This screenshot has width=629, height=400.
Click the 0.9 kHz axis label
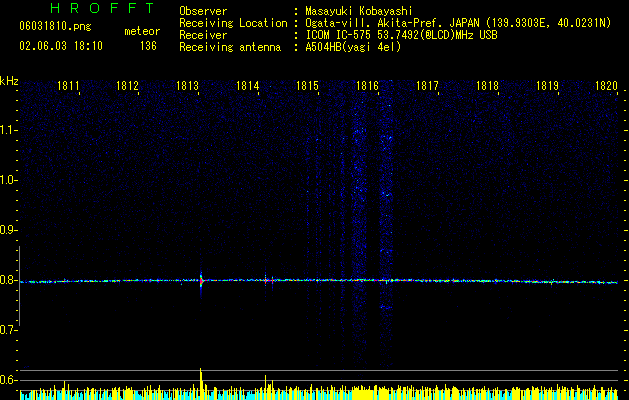8,230
